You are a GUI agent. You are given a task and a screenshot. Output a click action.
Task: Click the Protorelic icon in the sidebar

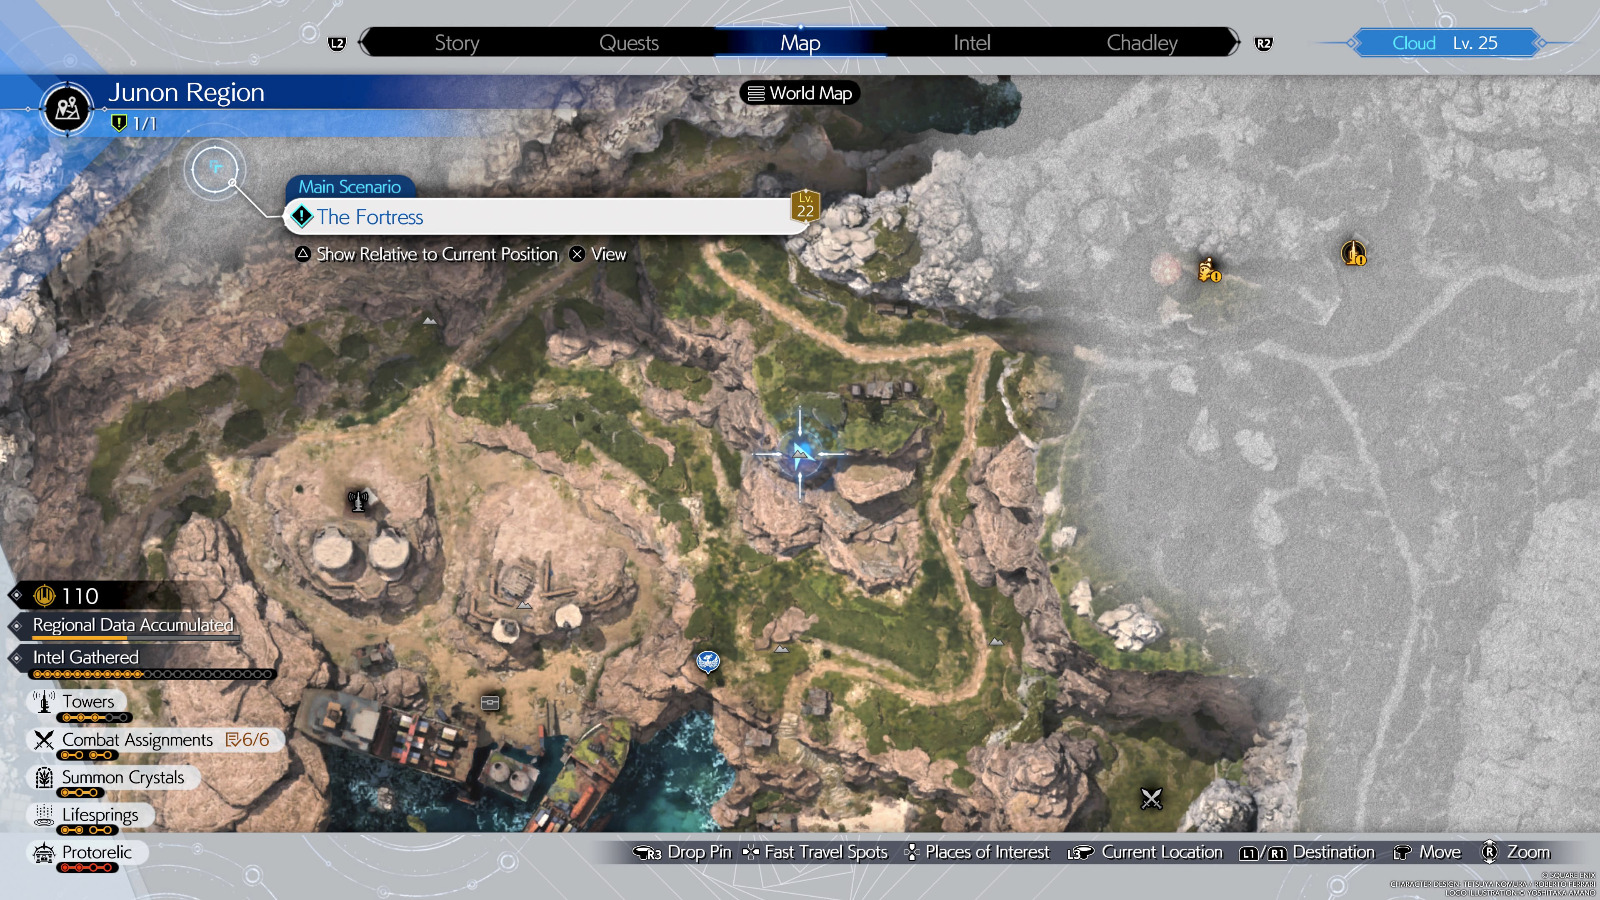[42, 852]
